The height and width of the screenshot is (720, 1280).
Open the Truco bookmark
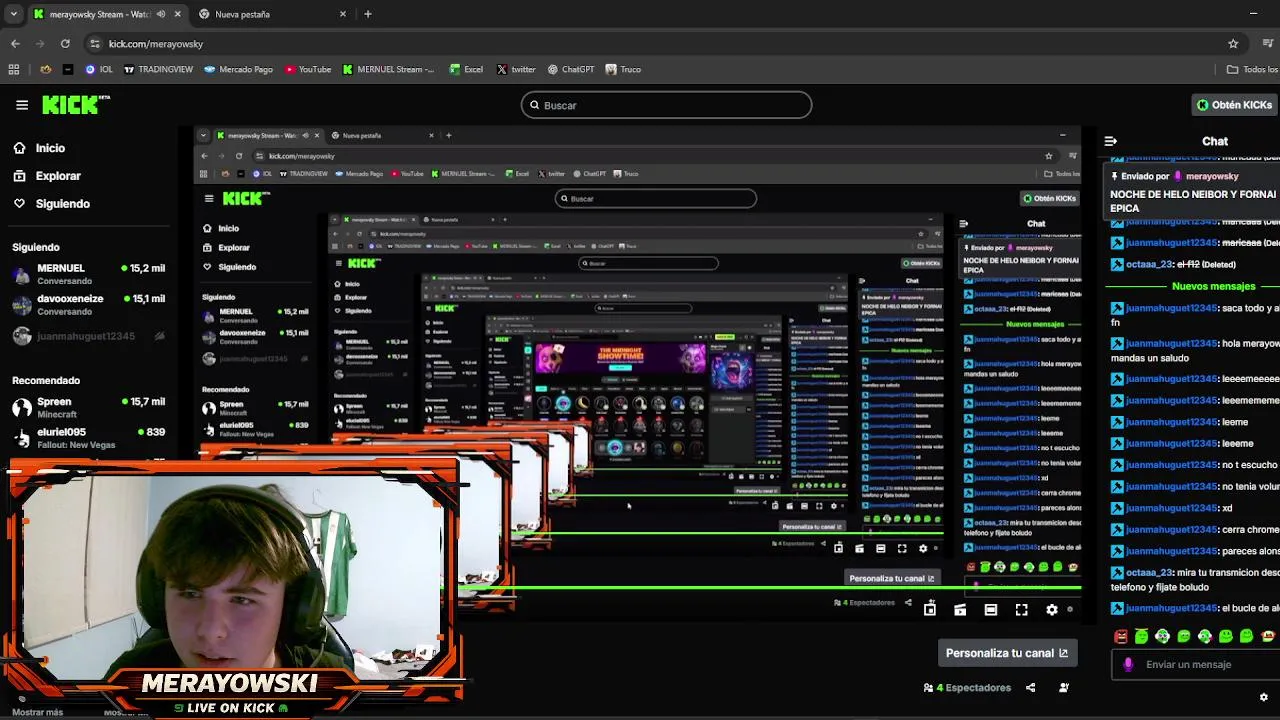tap(623, 70)
